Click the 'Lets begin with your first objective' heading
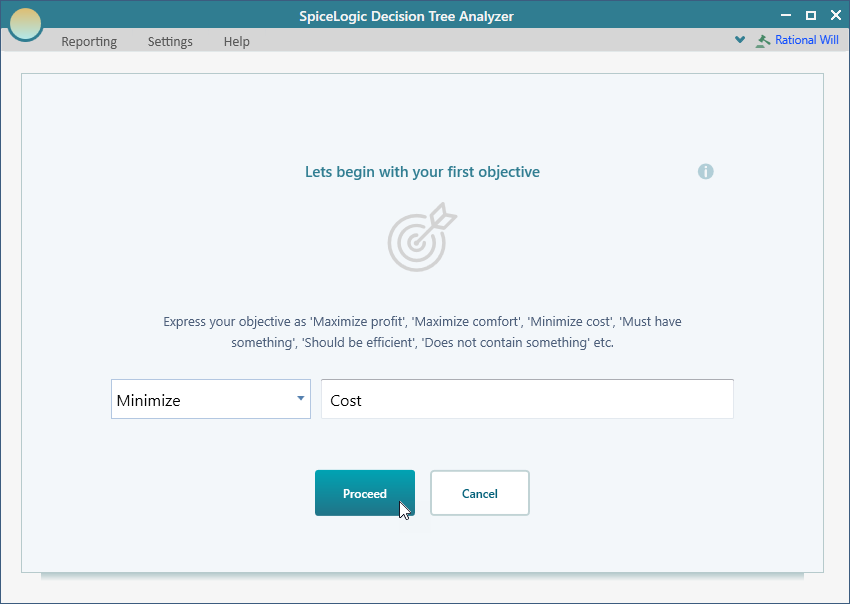Image resolution: width=850 pixels, height=604 pixels. 422,172
